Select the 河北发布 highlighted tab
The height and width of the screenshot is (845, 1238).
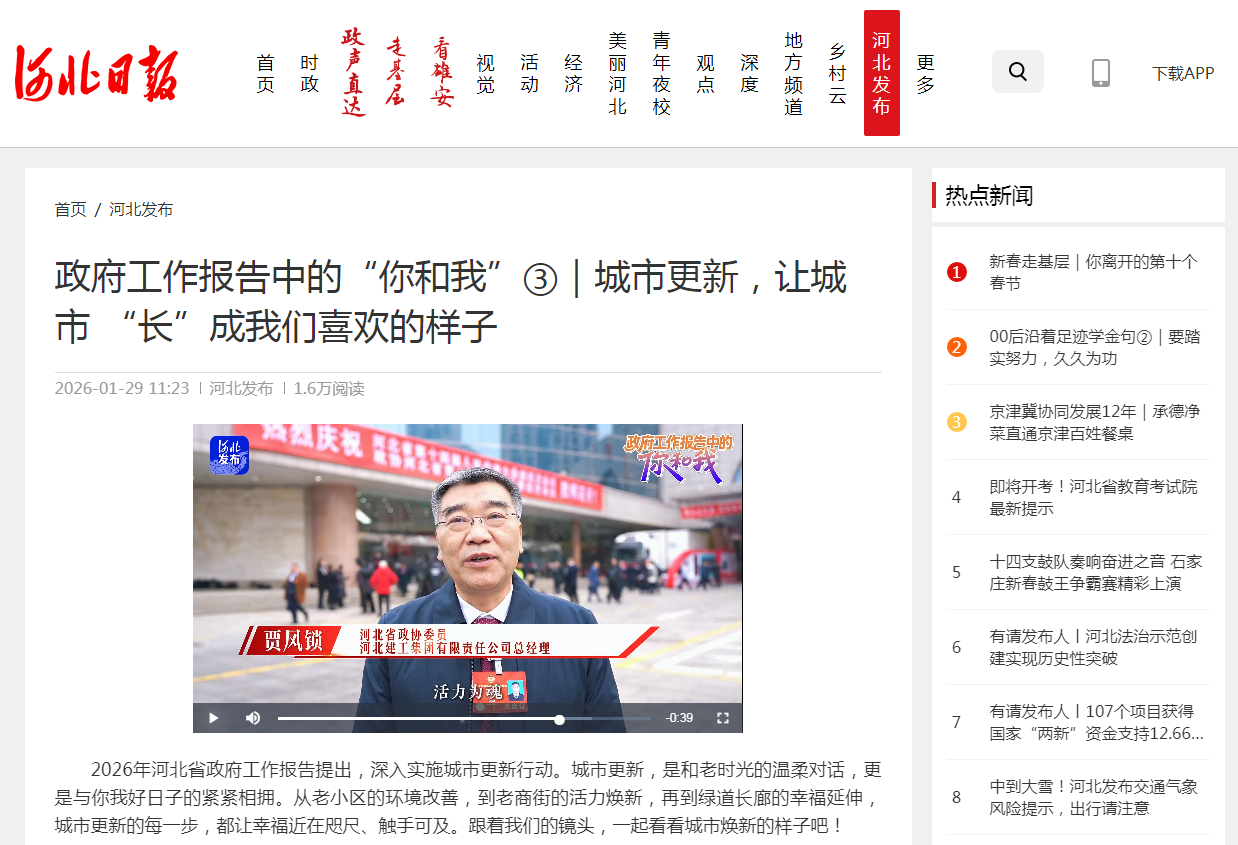(881, 73)
